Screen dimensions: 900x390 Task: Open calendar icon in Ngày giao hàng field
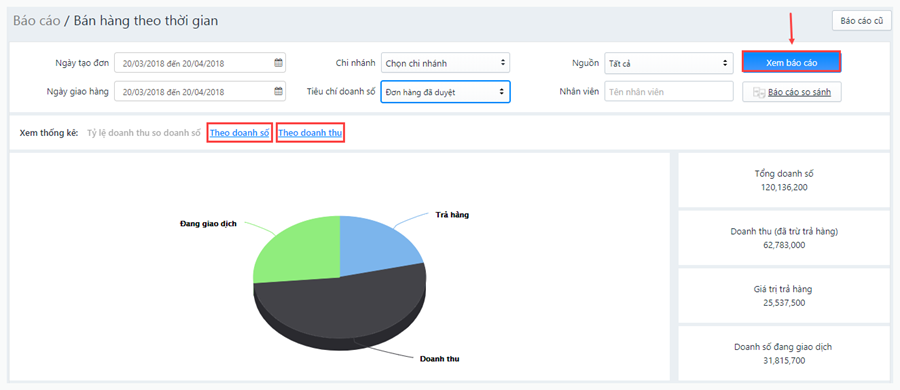(x=278, y=91)
